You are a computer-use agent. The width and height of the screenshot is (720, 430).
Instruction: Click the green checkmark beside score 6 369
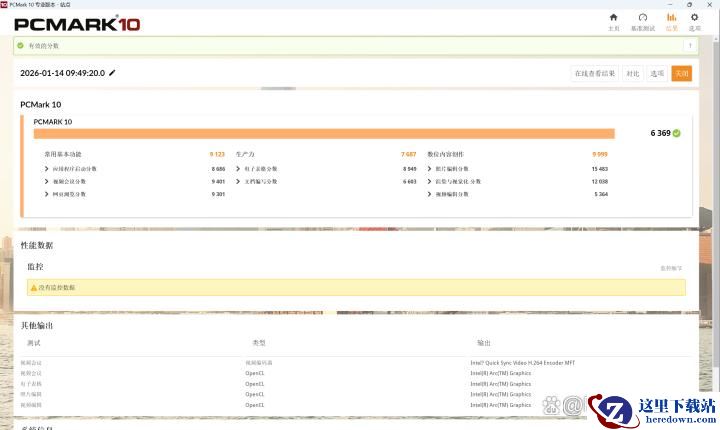click(676, 132)
